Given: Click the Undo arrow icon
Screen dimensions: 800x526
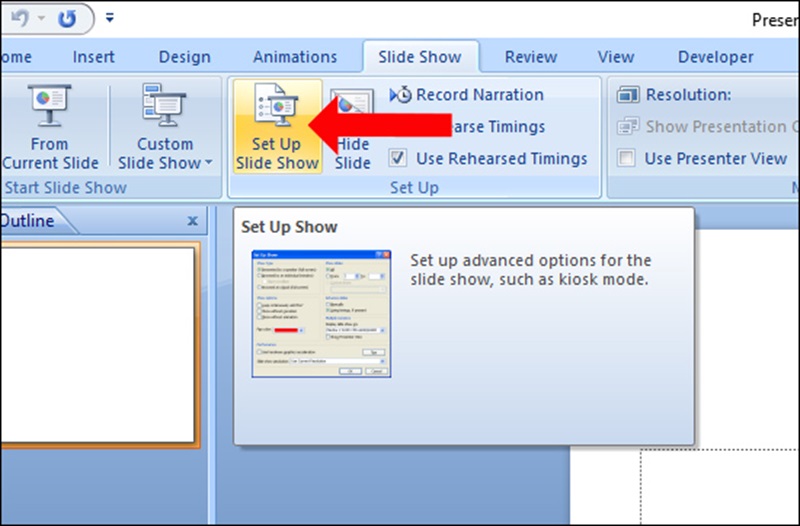Looking at the screenshot, I should tap(20, 18).
